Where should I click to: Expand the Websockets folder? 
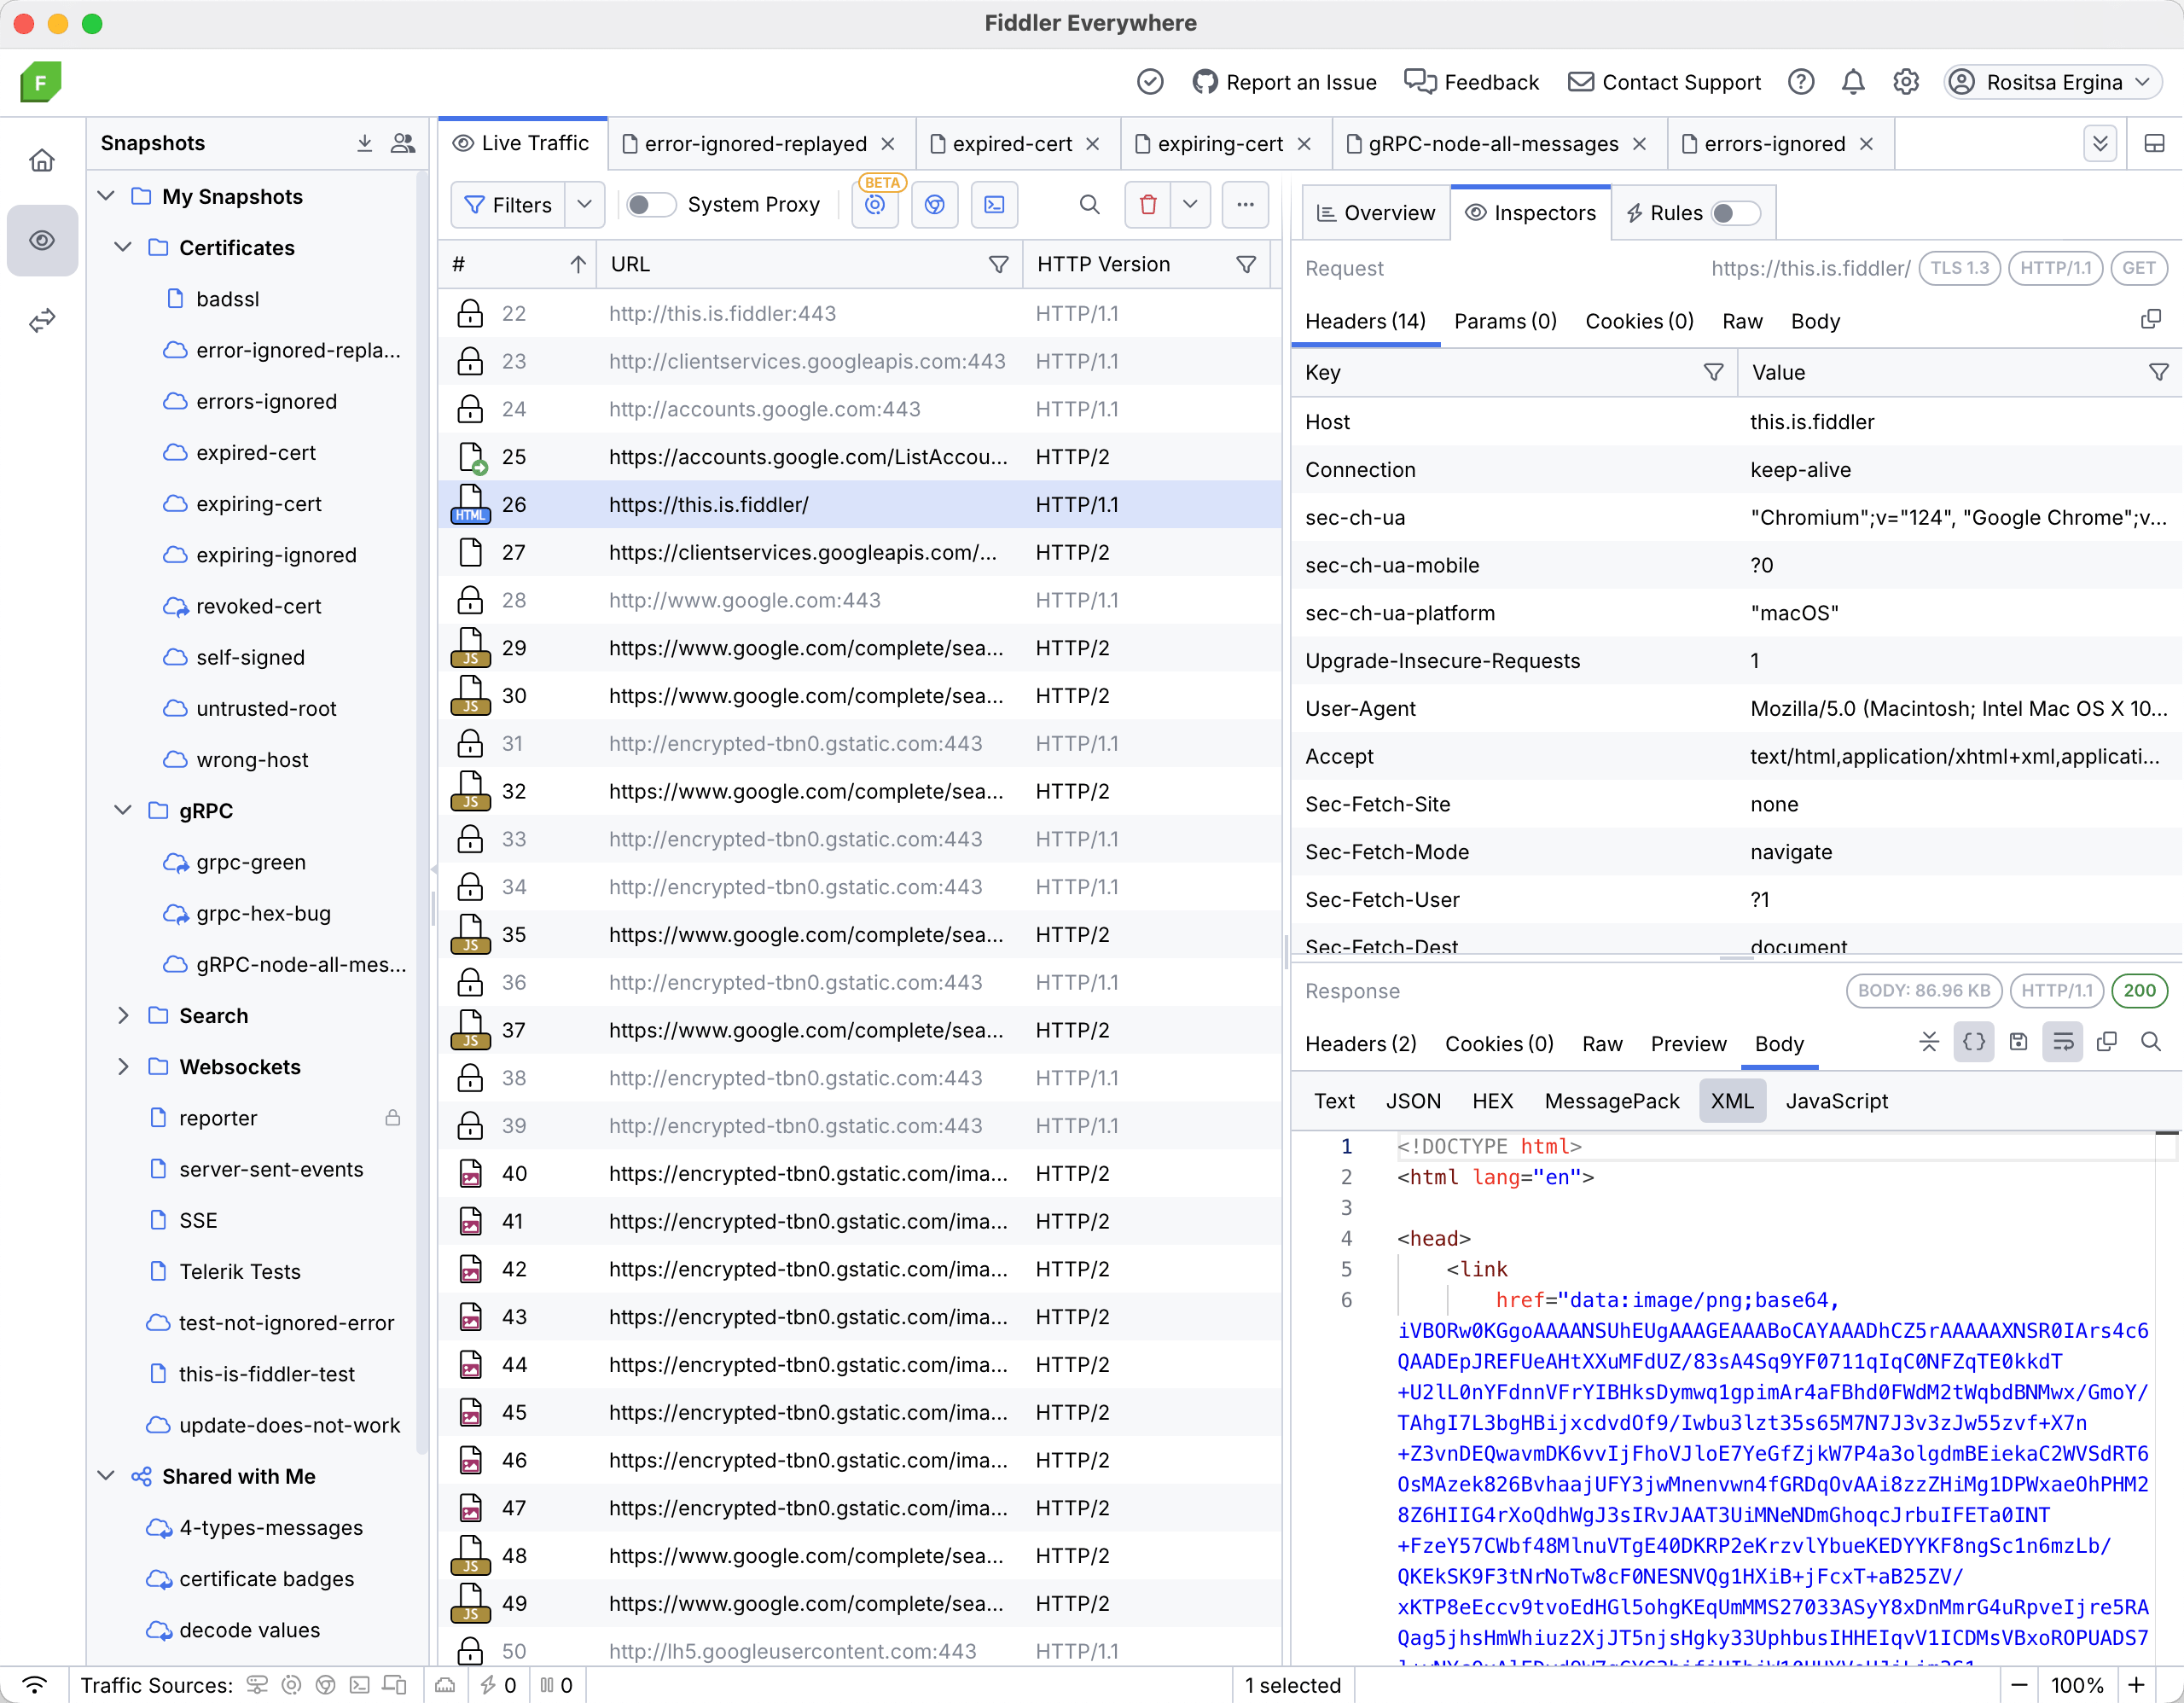pyautogui.click(x=123, y=1067)
